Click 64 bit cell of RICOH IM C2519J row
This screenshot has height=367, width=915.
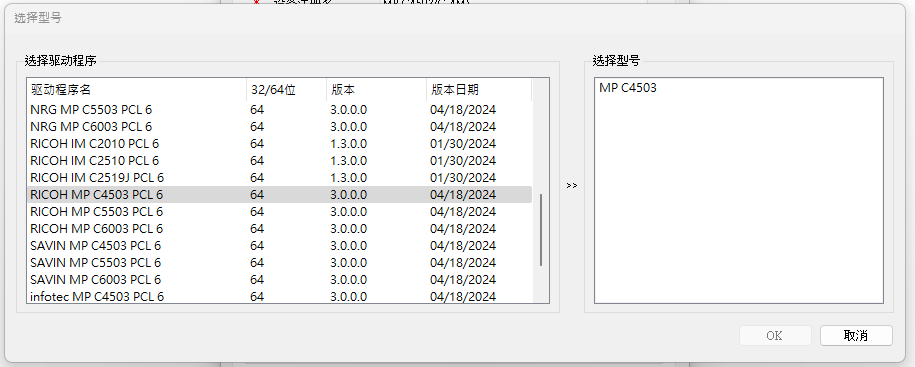click(x=257, y=177)
